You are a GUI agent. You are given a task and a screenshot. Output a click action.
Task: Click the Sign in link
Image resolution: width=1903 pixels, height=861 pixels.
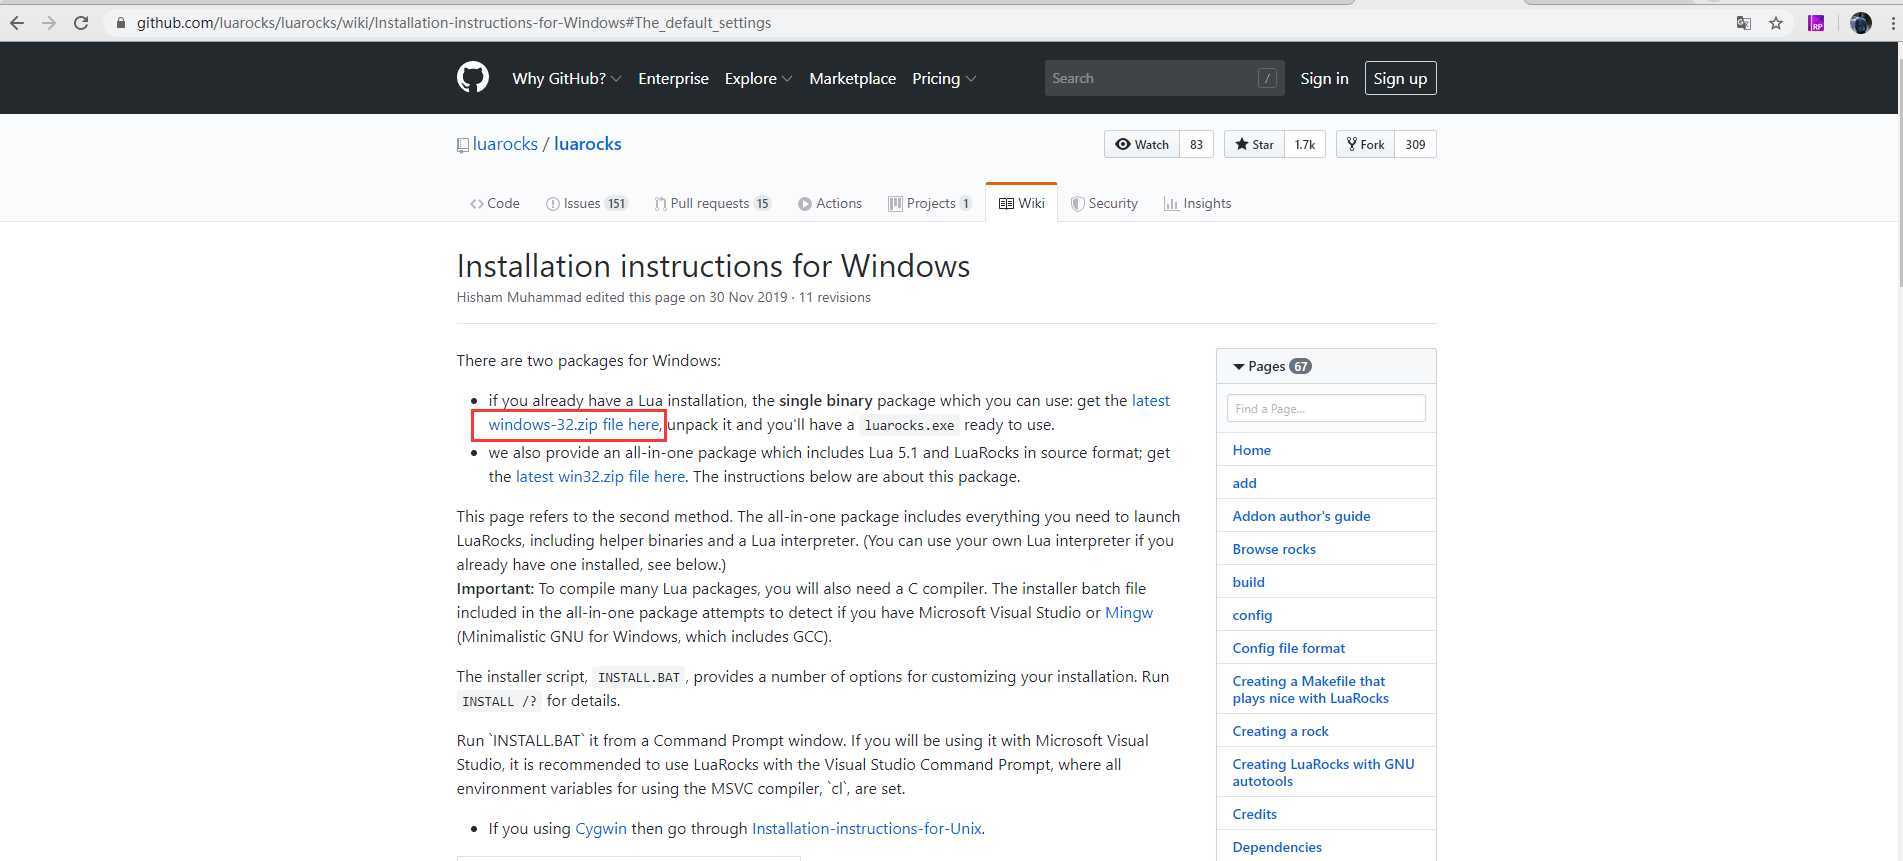point(1324,78)
